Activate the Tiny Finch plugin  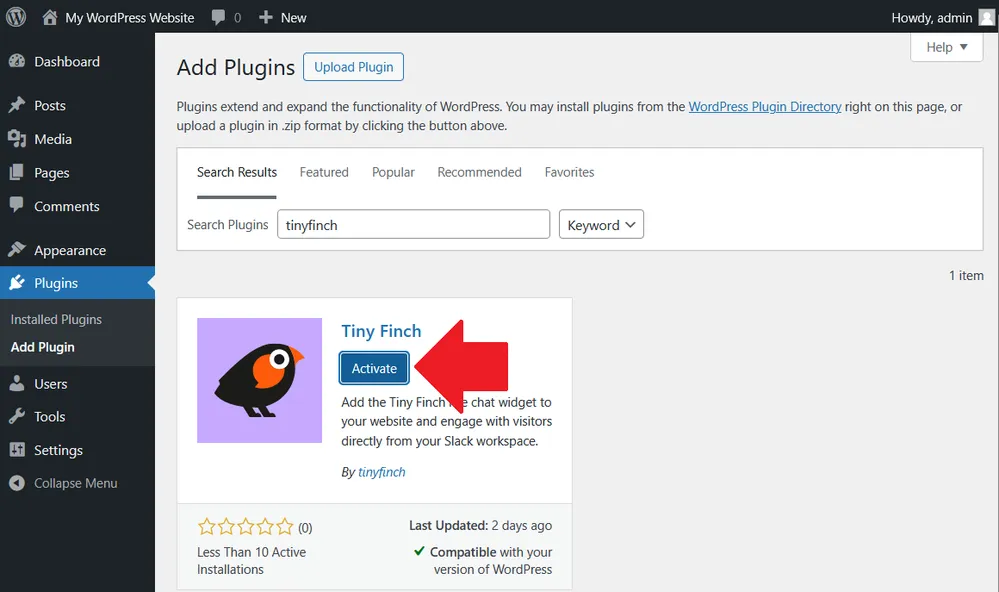[x=374, y=368]
